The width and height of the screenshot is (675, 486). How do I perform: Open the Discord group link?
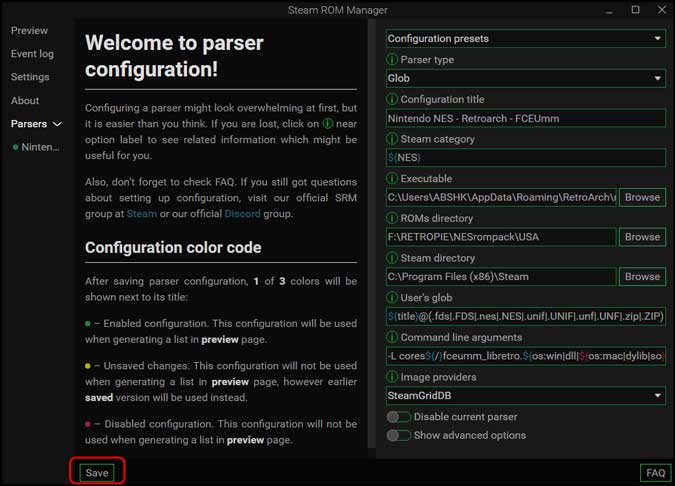(x=242, y=214)
